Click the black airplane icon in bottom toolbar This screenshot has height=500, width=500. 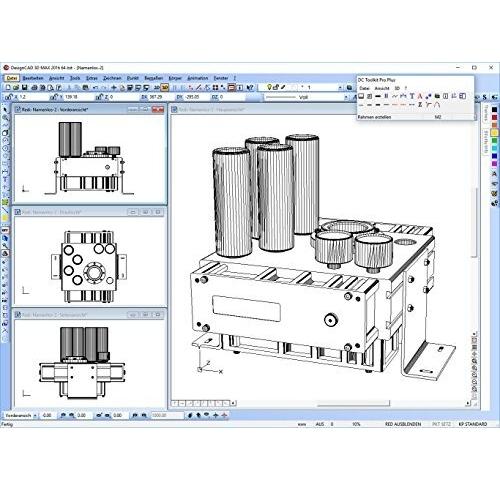216,415
